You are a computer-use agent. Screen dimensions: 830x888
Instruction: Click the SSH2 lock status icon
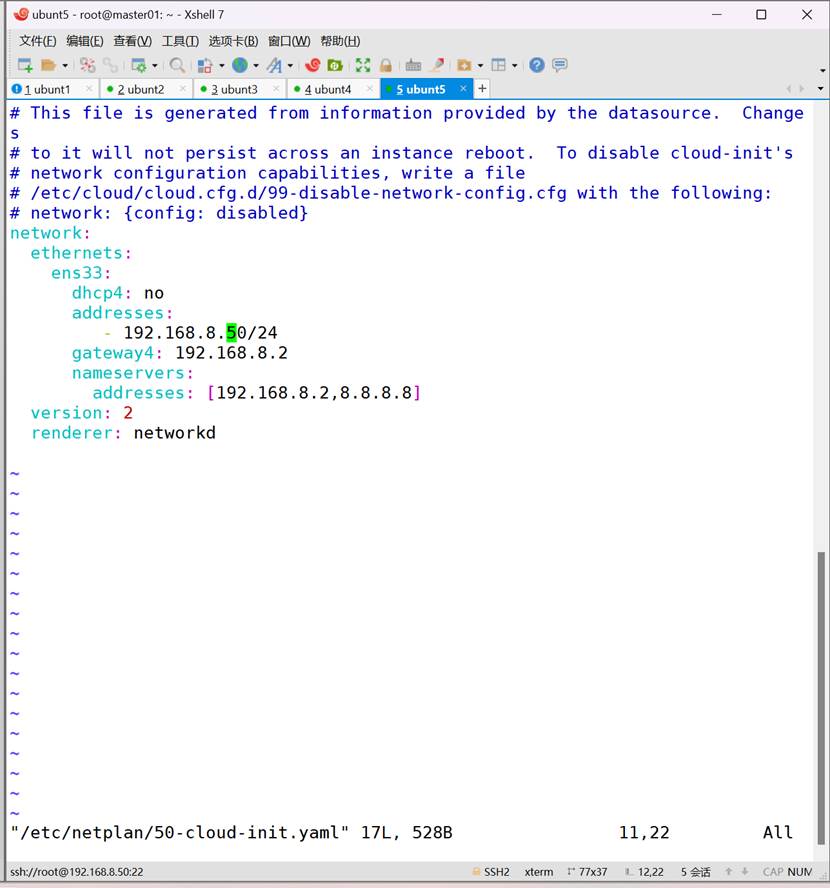coord(477,872)
